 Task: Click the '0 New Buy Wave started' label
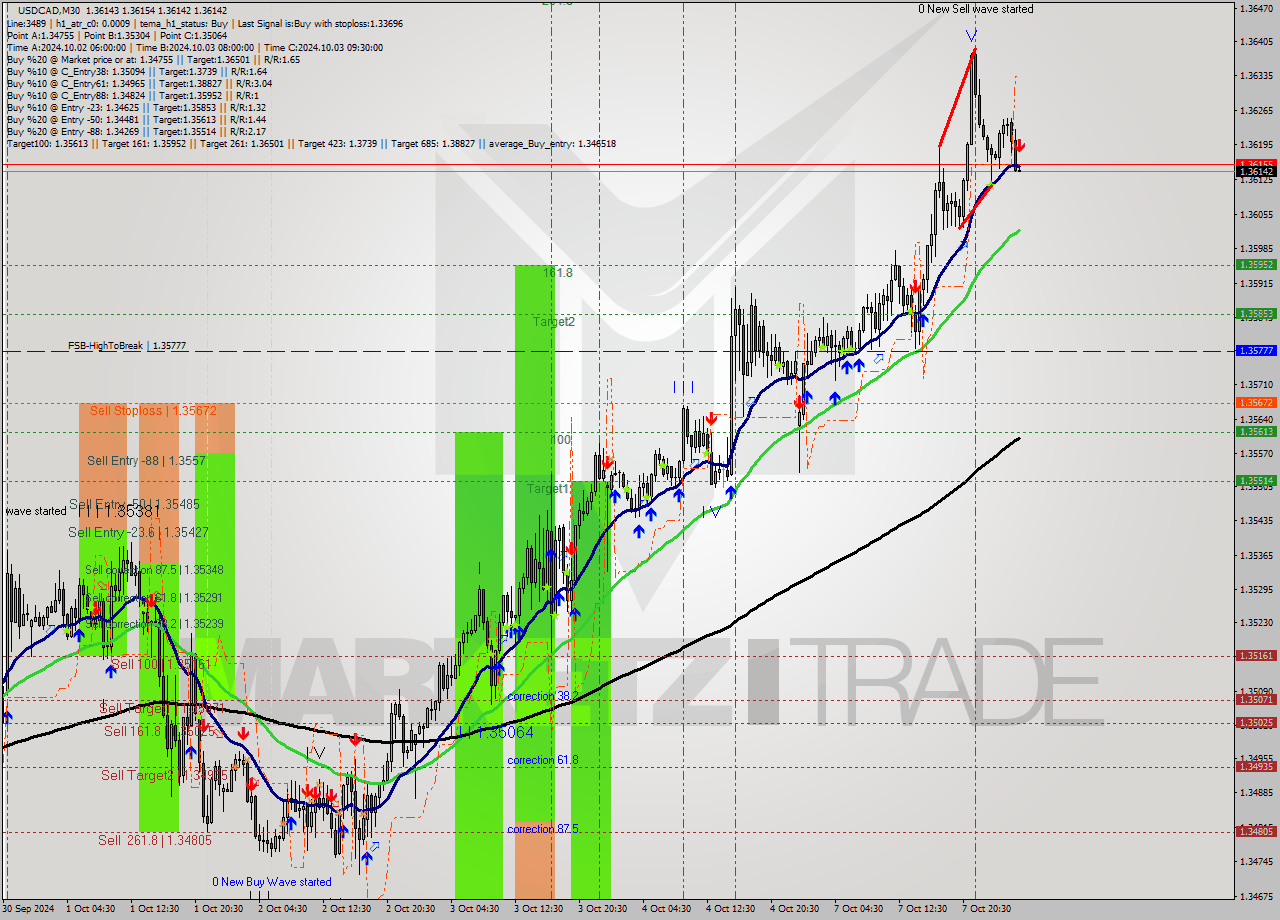point(271,882)
